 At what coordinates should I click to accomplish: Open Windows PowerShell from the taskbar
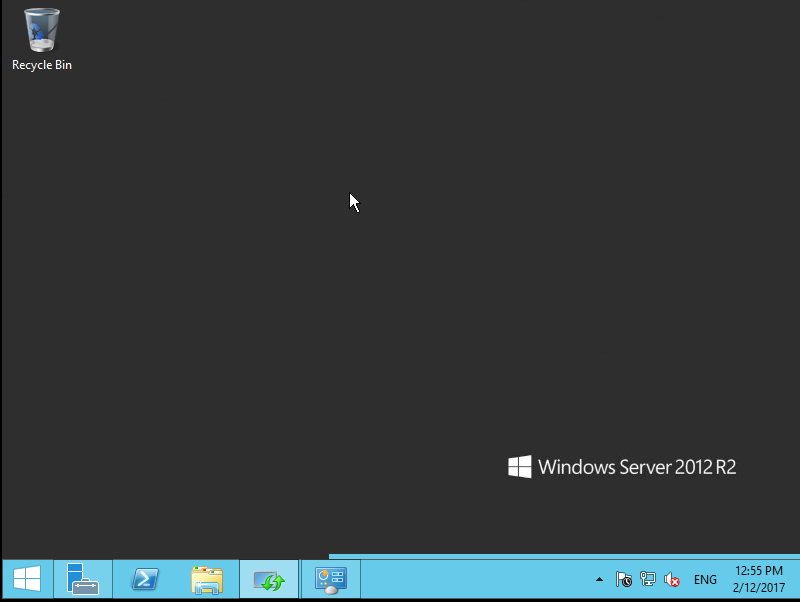pos(146,579)
